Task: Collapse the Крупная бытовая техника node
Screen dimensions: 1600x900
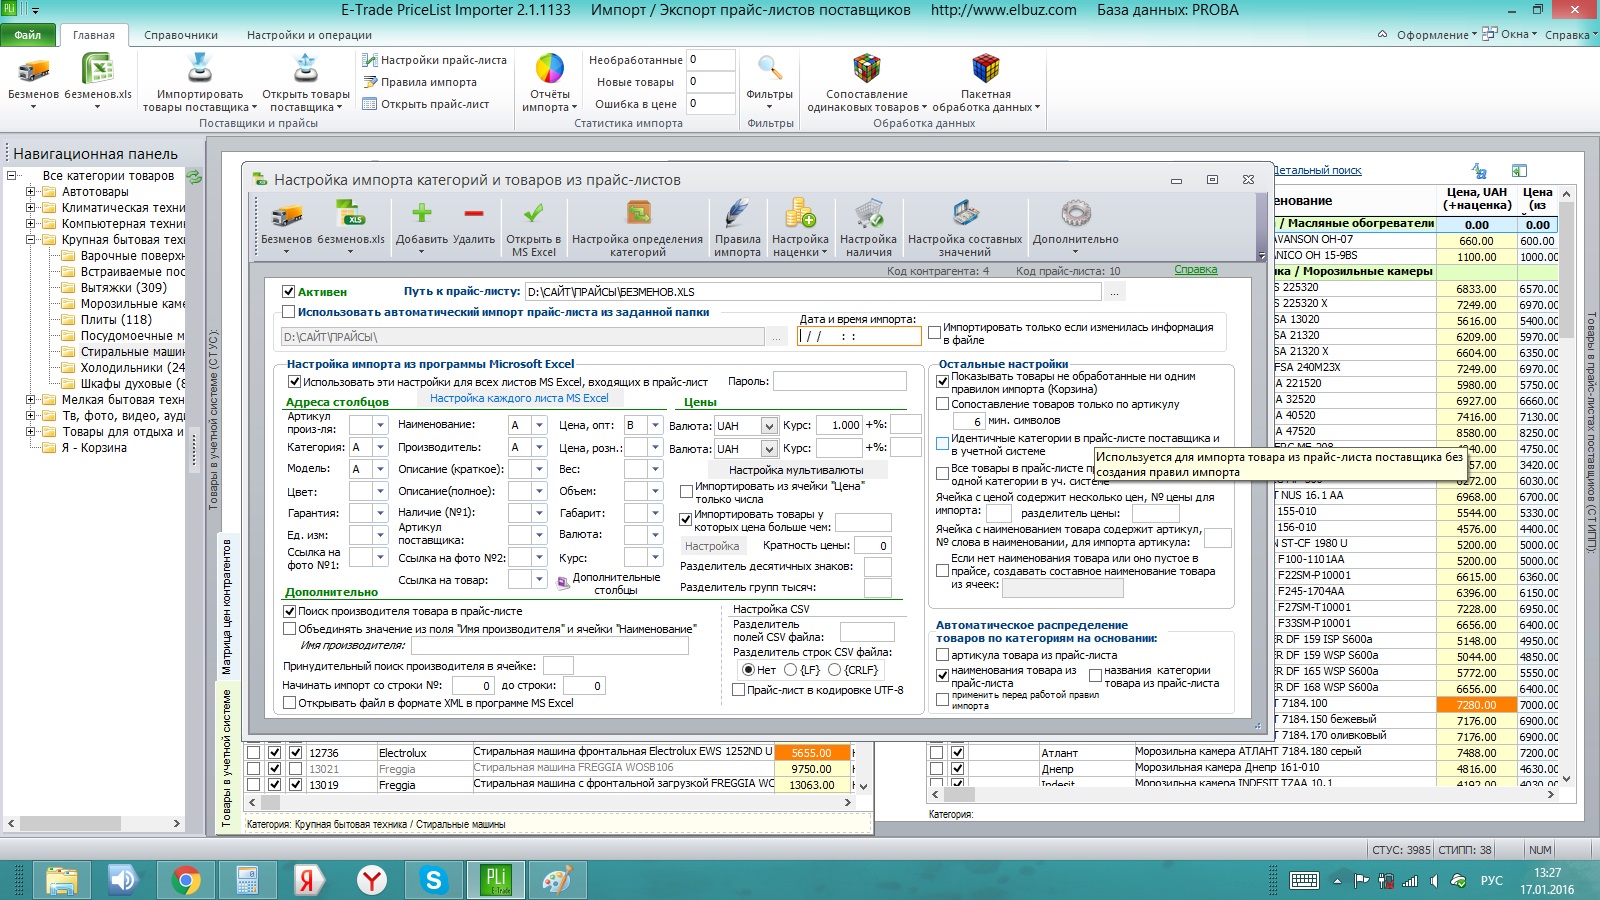Action: click(x=30, y=240)
